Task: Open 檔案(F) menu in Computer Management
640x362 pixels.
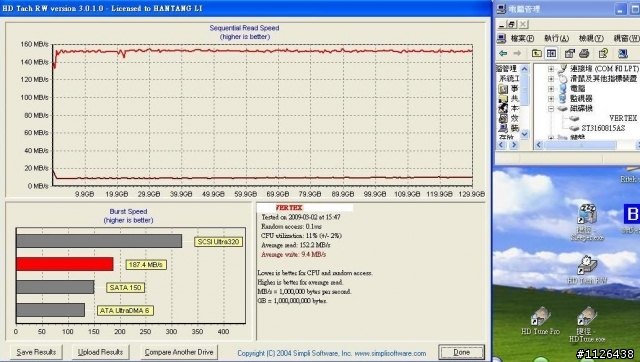Action: [x=522, y=38]
